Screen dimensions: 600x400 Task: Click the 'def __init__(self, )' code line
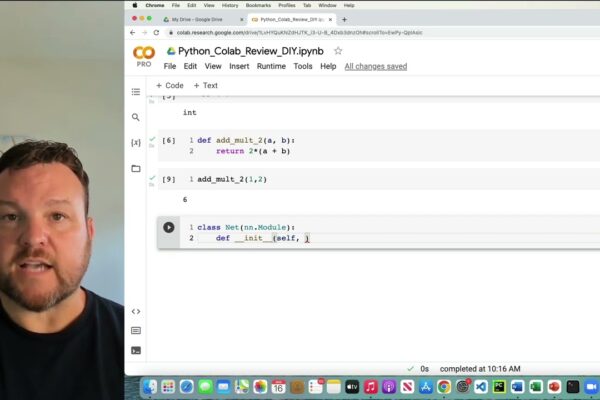click(262, 238)
